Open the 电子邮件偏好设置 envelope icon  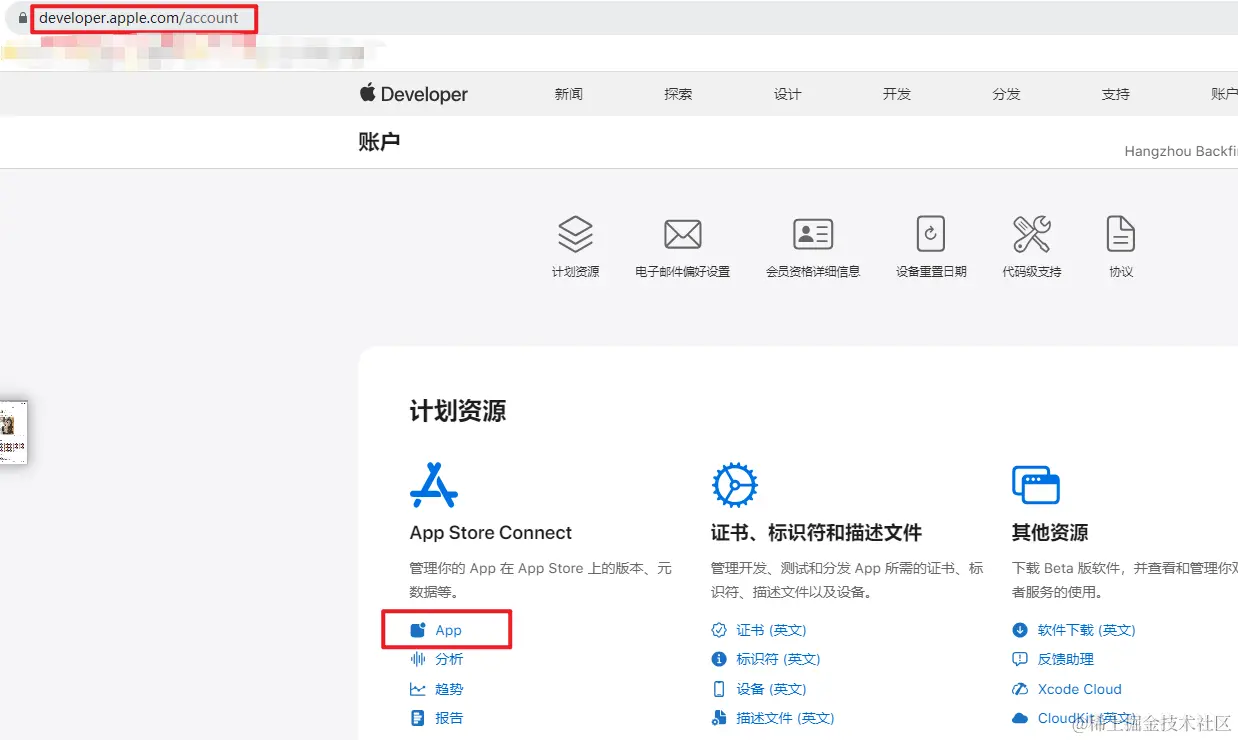682,235
